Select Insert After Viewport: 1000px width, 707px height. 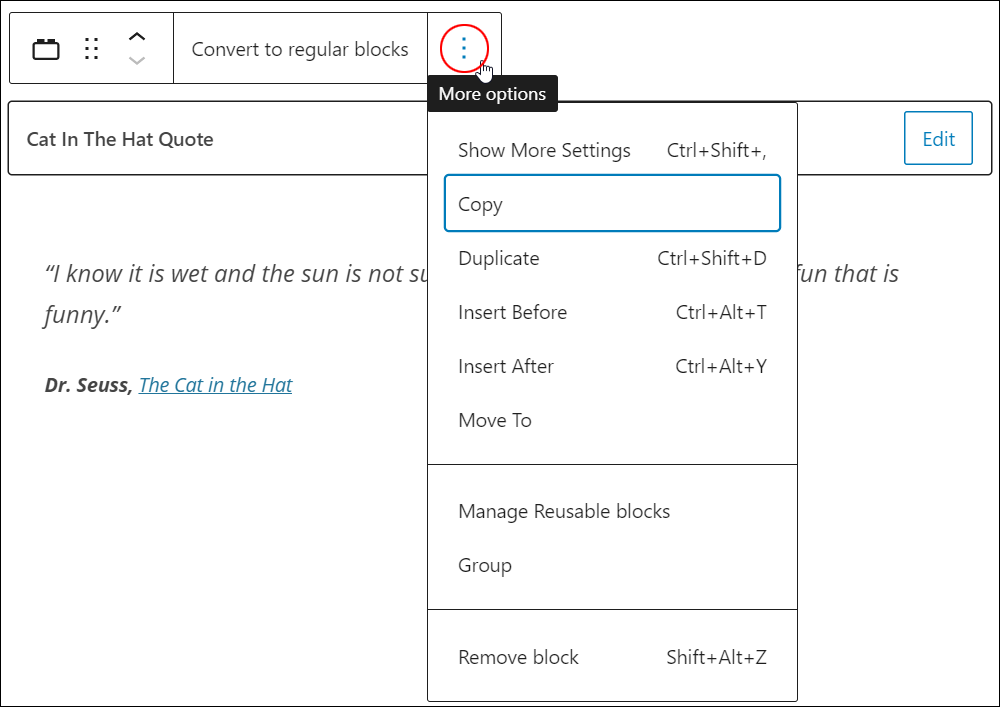click(612, 367)
